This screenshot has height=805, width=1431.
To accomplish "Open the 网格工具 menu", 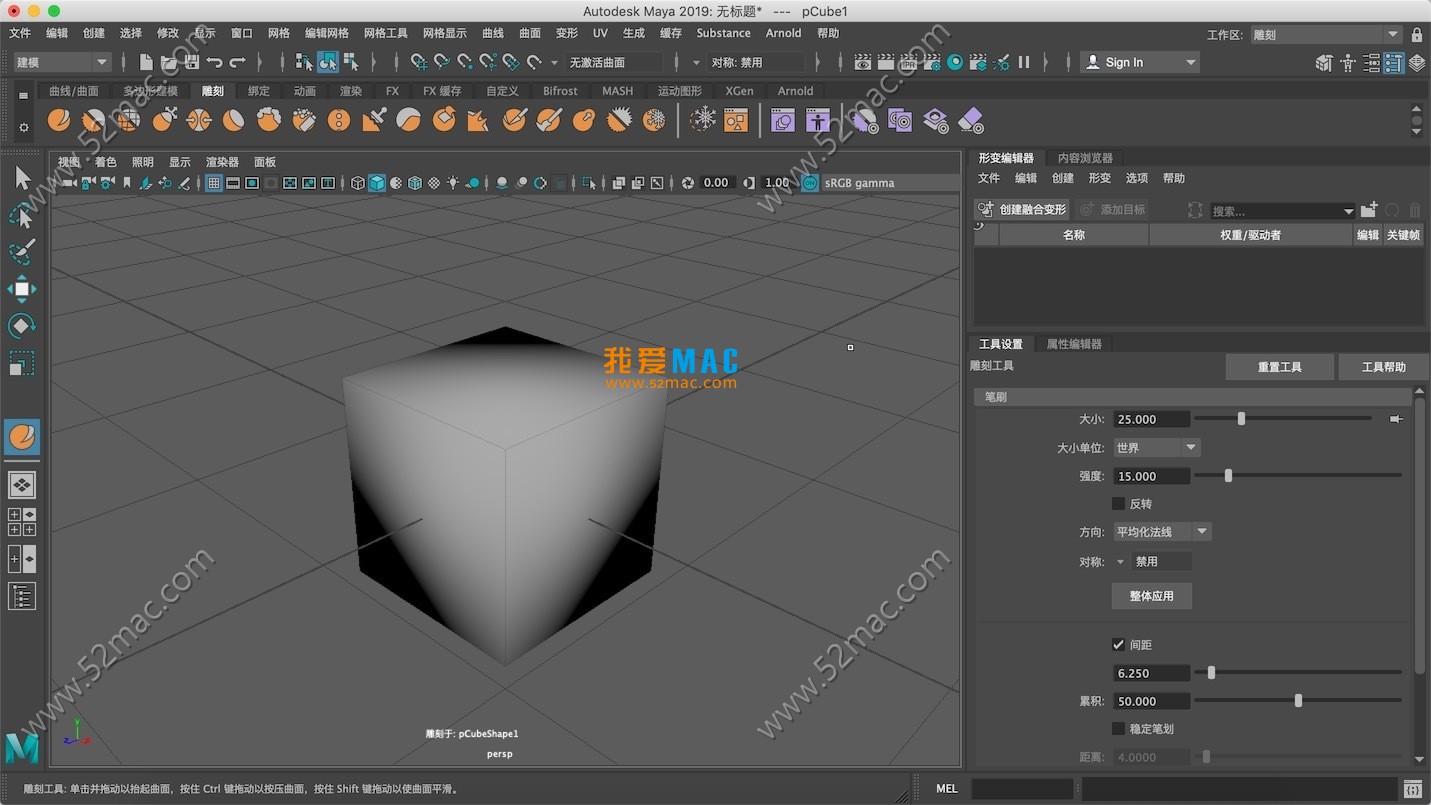I will [x=386, y=33].
